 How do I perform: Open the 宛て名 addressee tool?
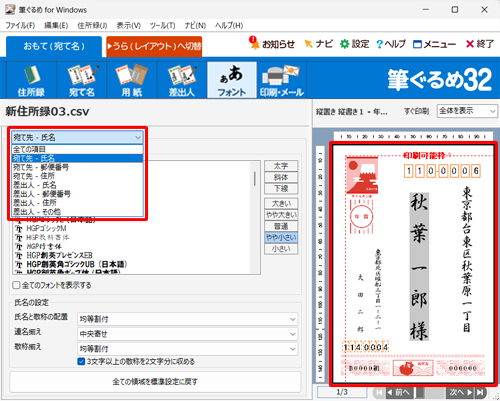coord(82,80)
